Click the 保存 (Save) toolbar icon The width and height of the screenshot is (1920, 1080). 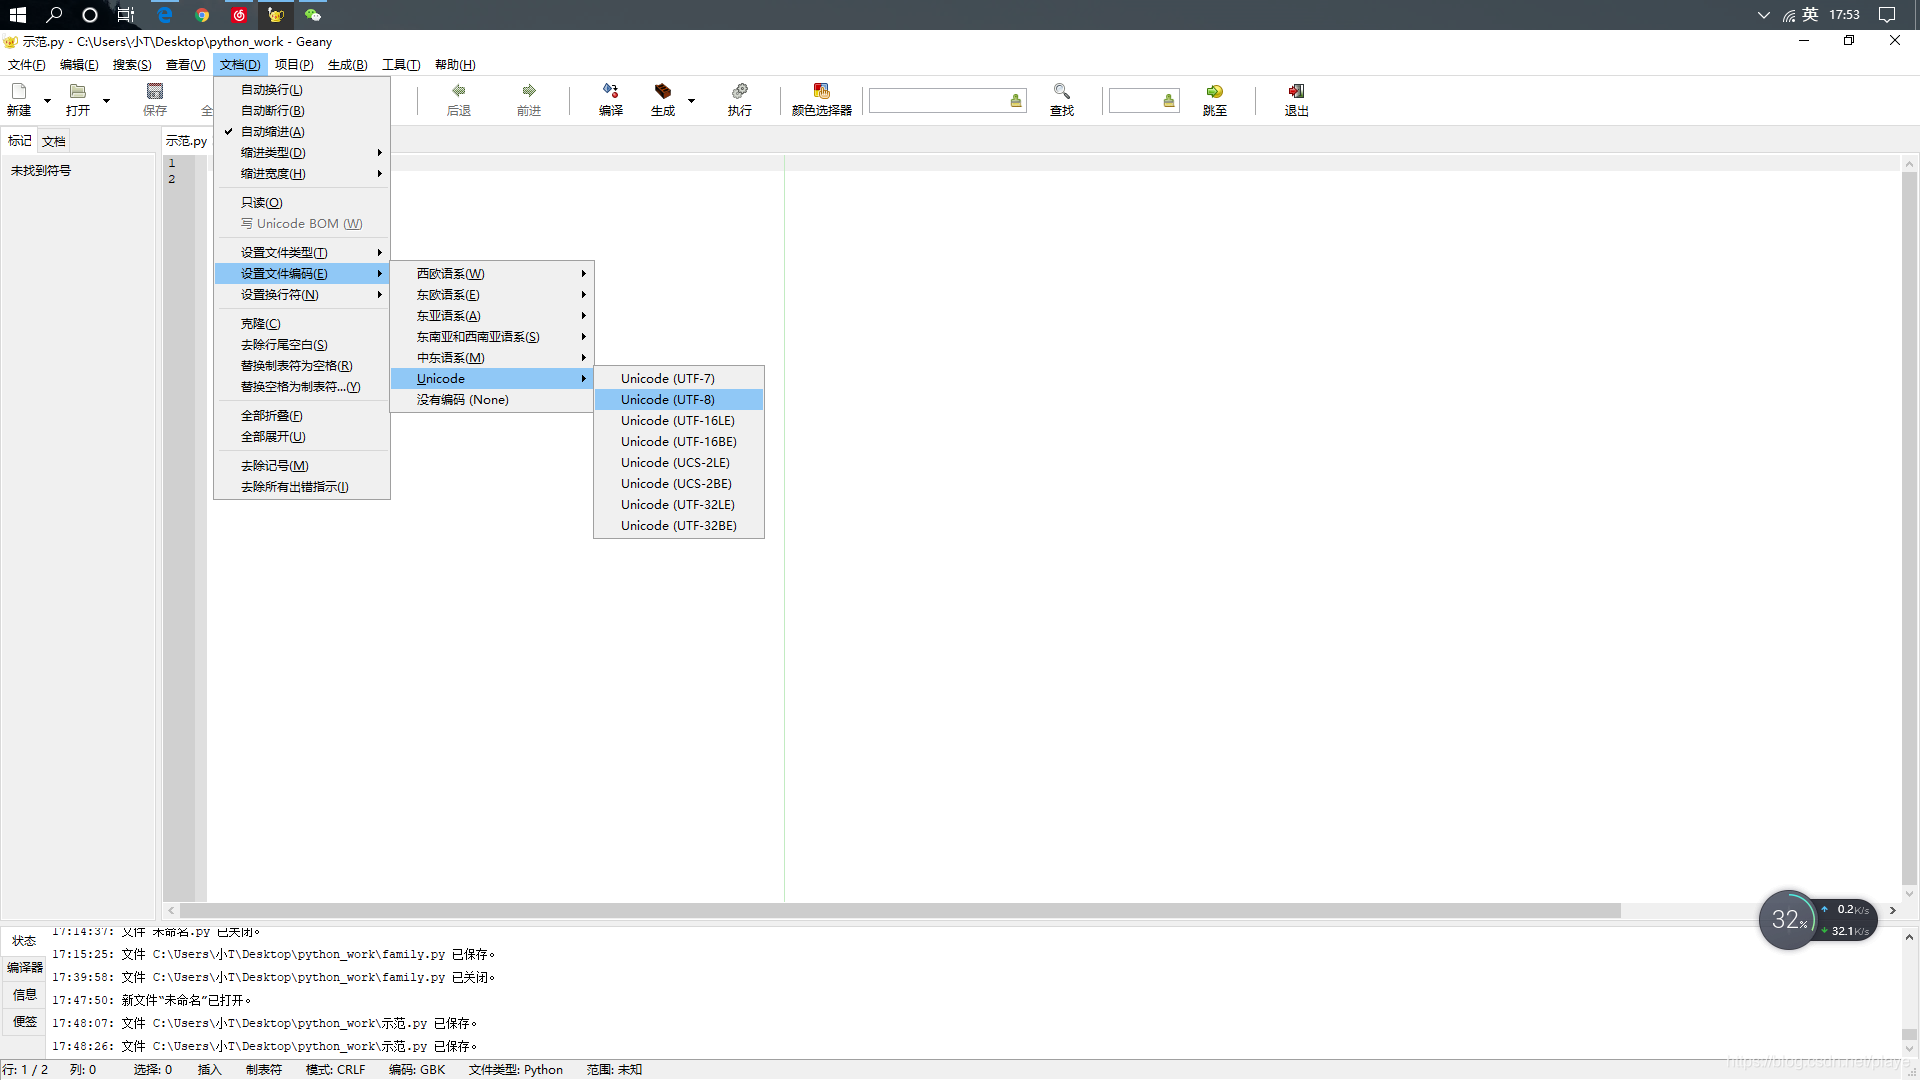(x=155, y=91)
